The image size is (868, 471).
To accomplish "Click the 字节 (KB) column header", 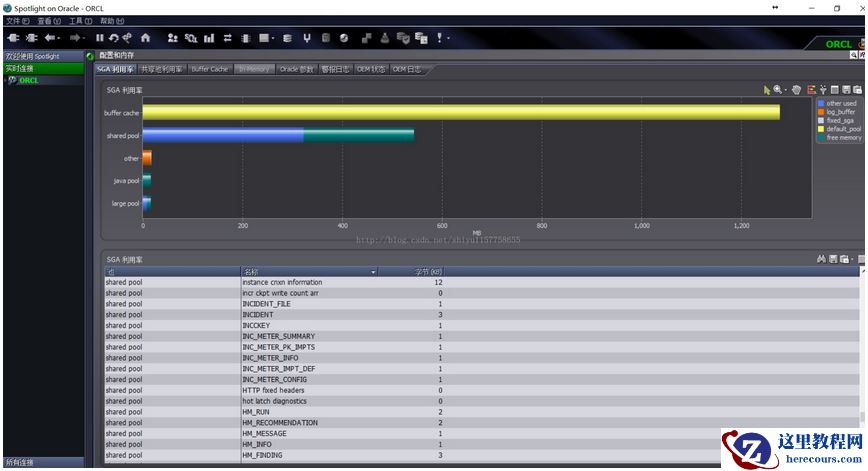I will pyautogui.click(x=410, y=272).
